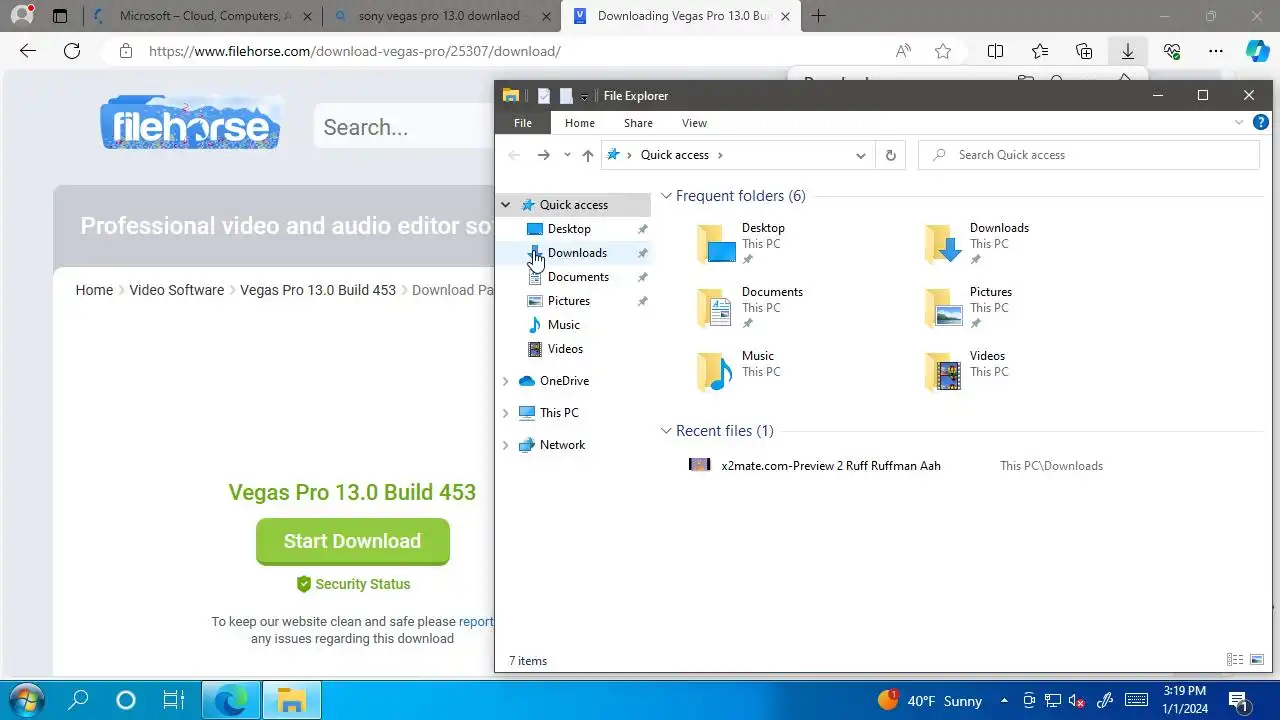Open Task View on taskbar
The width and height of the screenshot is (1280, 720).
click(x=174, y=700)
